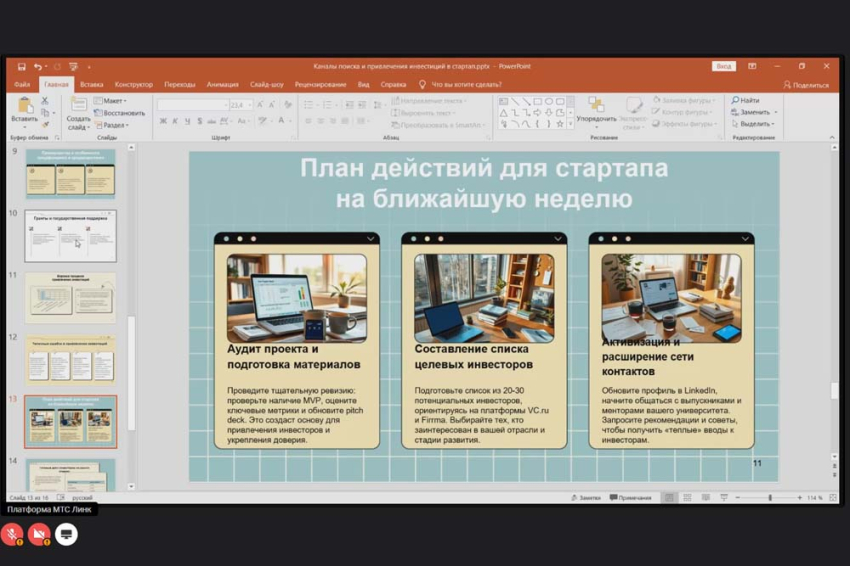Click Что вы хотите сделать search field
Screen dimensions: 850x566
point(466,85)
